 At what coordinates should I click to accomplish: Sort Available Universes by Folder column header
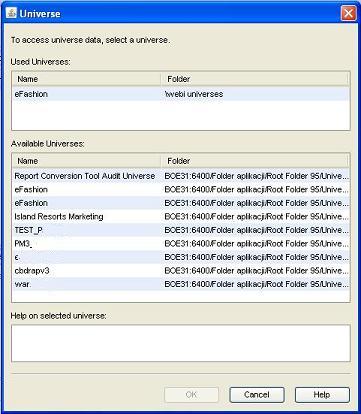click(x=255, y=161)
